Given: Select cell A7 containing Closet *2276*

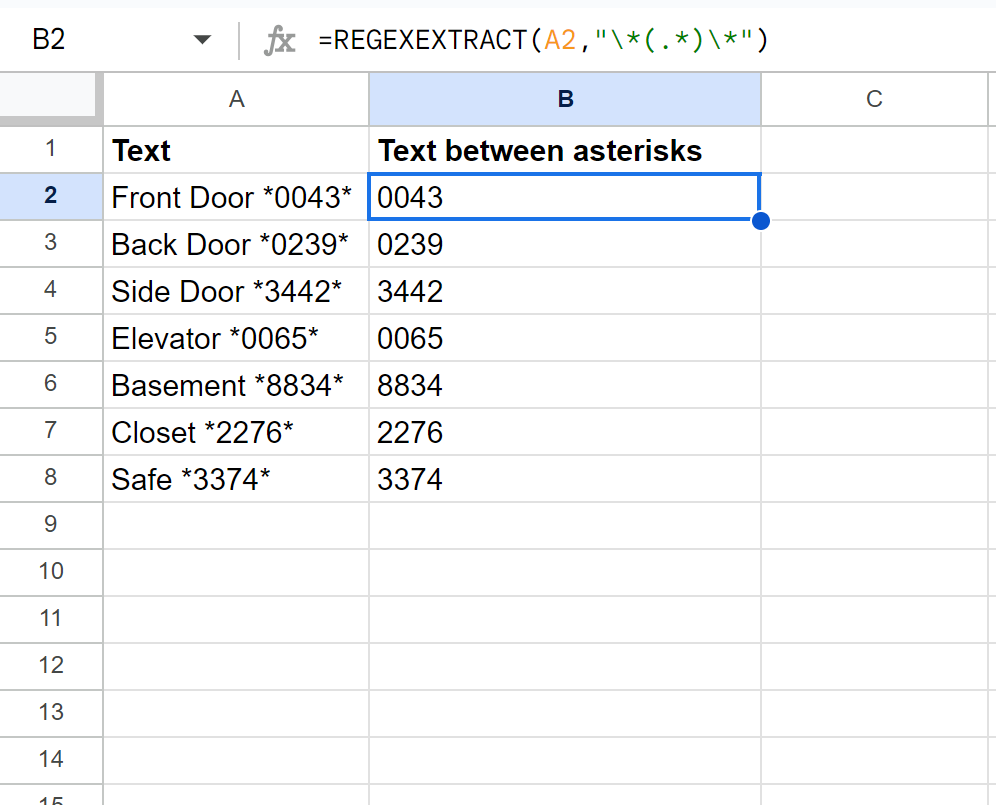Looking at the screenshot, I should [236, 432].
